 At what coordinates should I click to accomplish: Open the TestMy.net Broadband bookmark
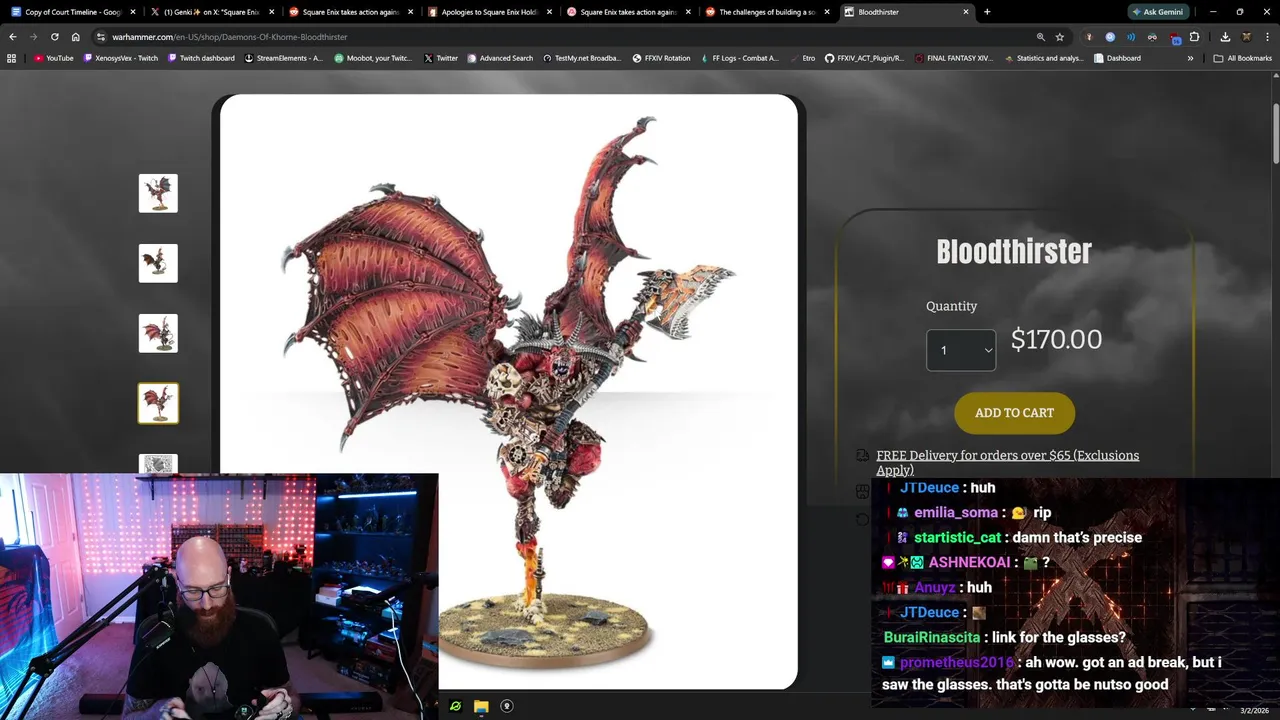pyautogui.click(x=582, y=58)
